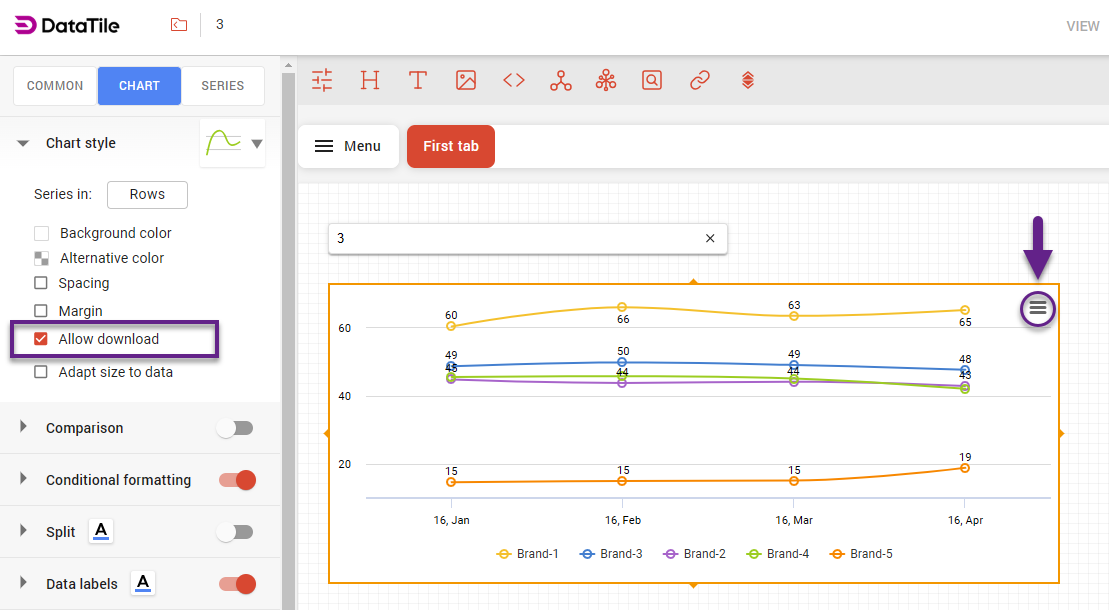The height and width of the screenshot is (610, 1109).
Task: Enable the Spacing checkbox
Action: coord(41,283)
